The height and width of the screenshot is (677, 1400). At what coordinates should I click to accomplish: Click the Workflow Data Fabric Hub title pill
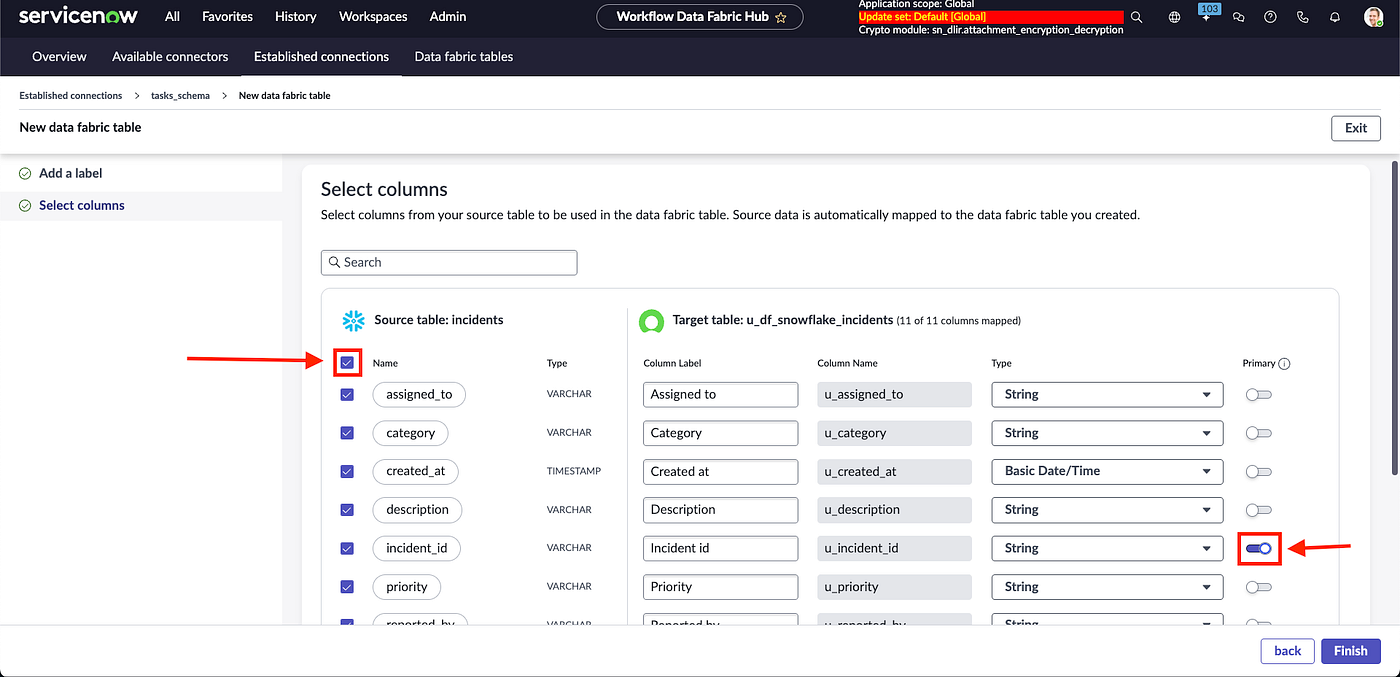tap(699, 17)
